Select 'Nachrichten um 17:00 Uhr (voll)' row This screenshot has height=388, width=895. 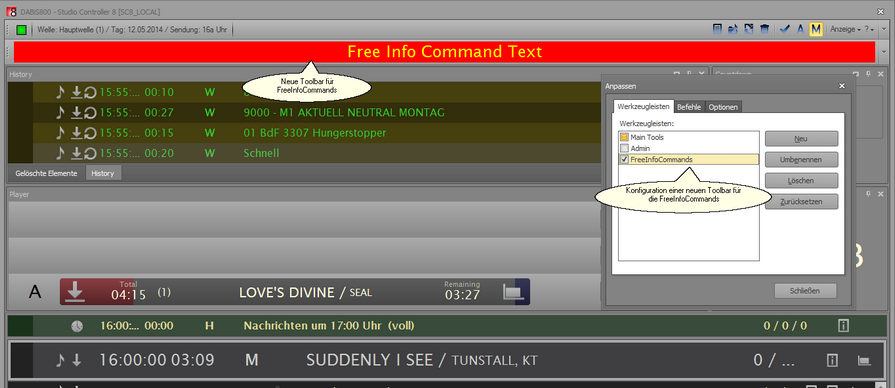[447, 326]
